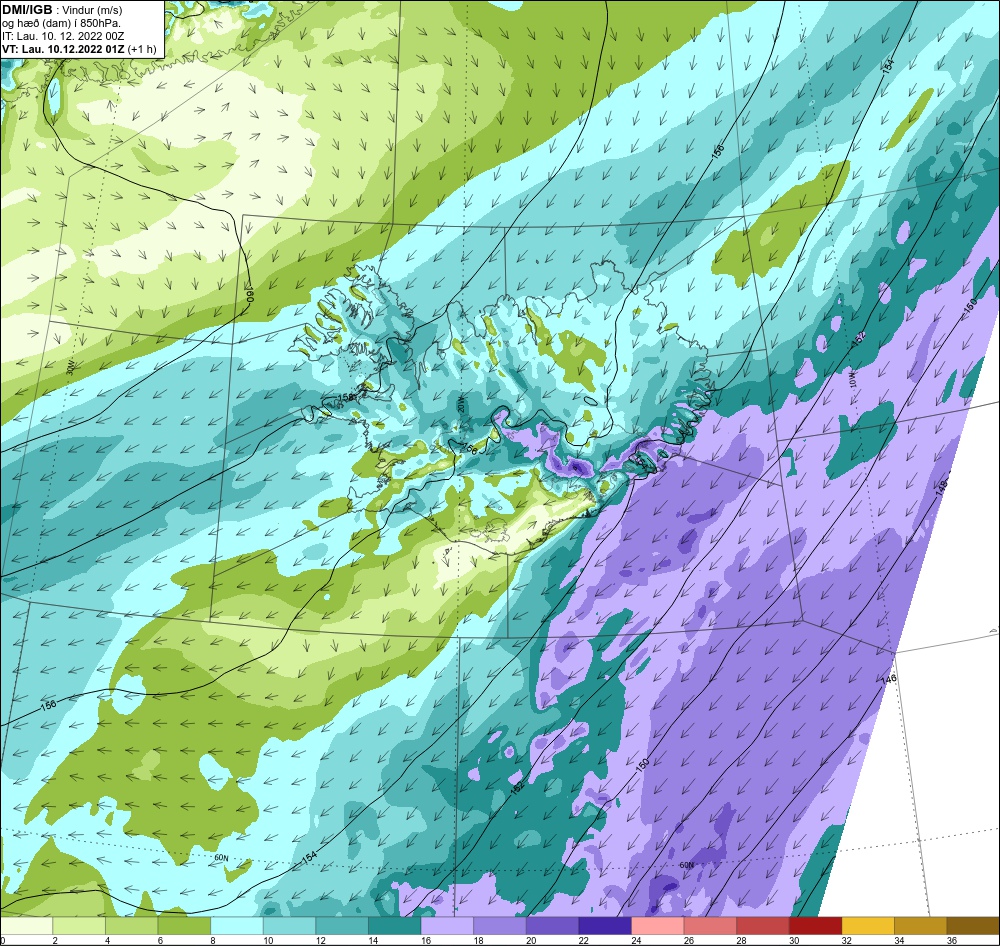1000x946 pixels.
Task: Click the legend scale number '26'
Action: pos(689,940)
